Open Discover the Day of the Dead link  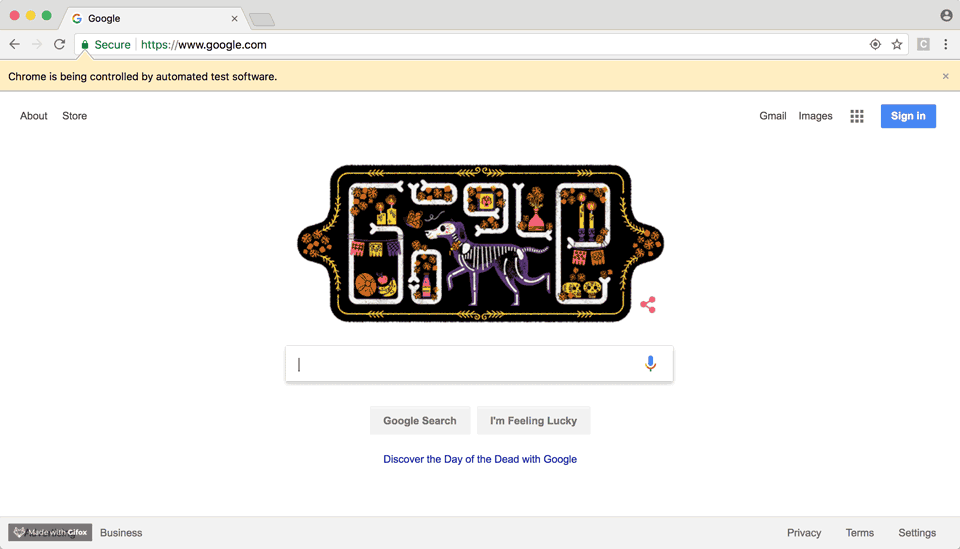(480, 459)
